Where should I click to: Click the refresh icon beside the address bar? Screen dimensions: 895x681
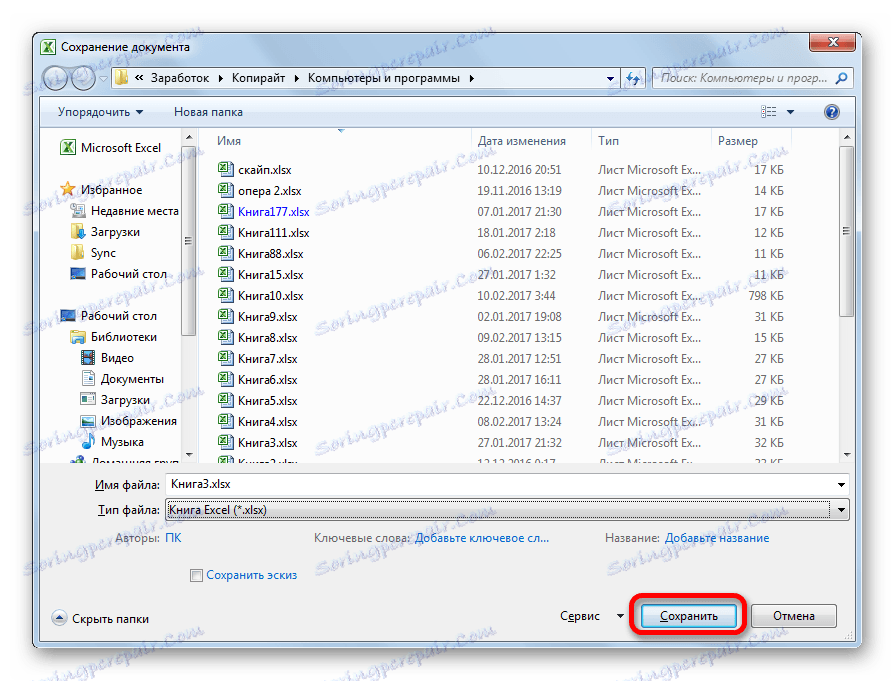(632, 78)
